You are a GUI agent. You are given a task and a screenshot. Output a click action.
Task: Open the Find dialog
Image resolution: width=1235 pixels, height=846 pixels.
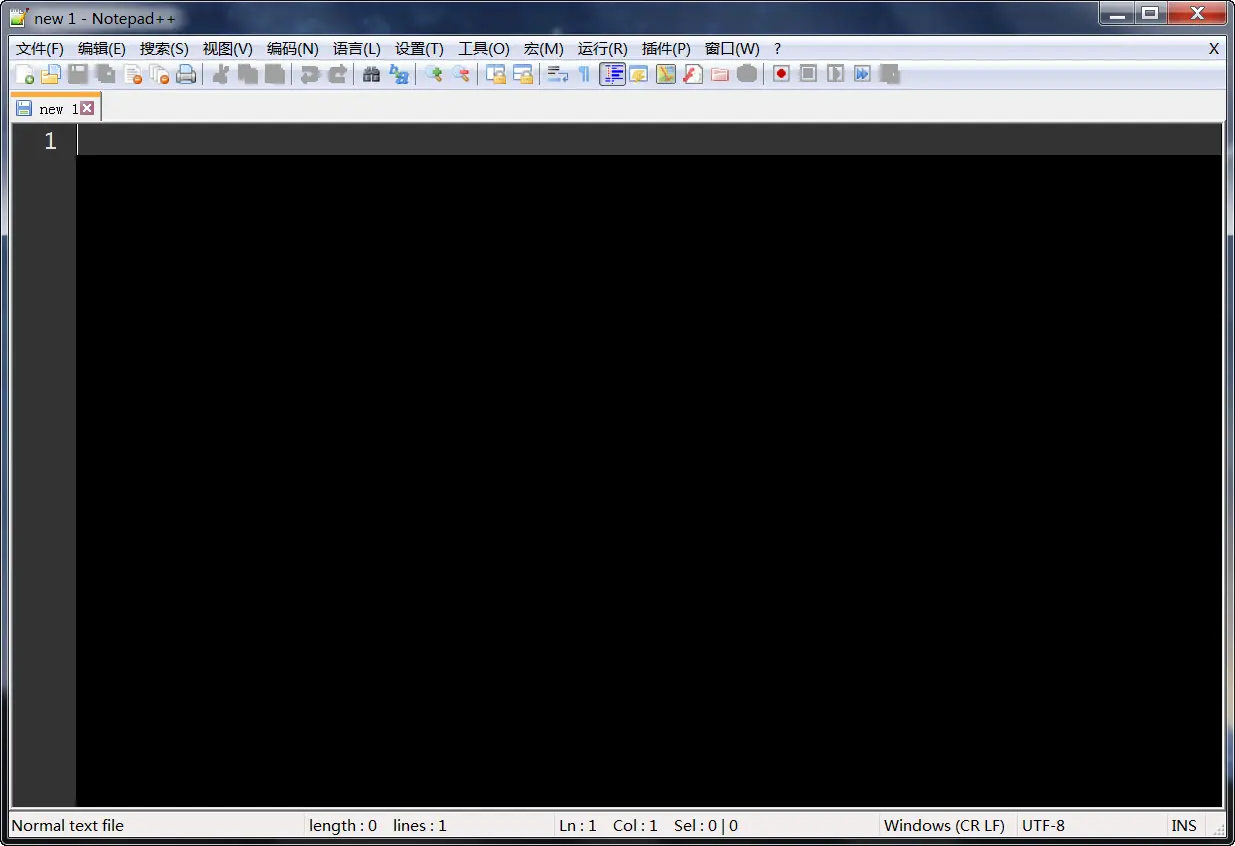pyautogui.click(x=370, y=73)
